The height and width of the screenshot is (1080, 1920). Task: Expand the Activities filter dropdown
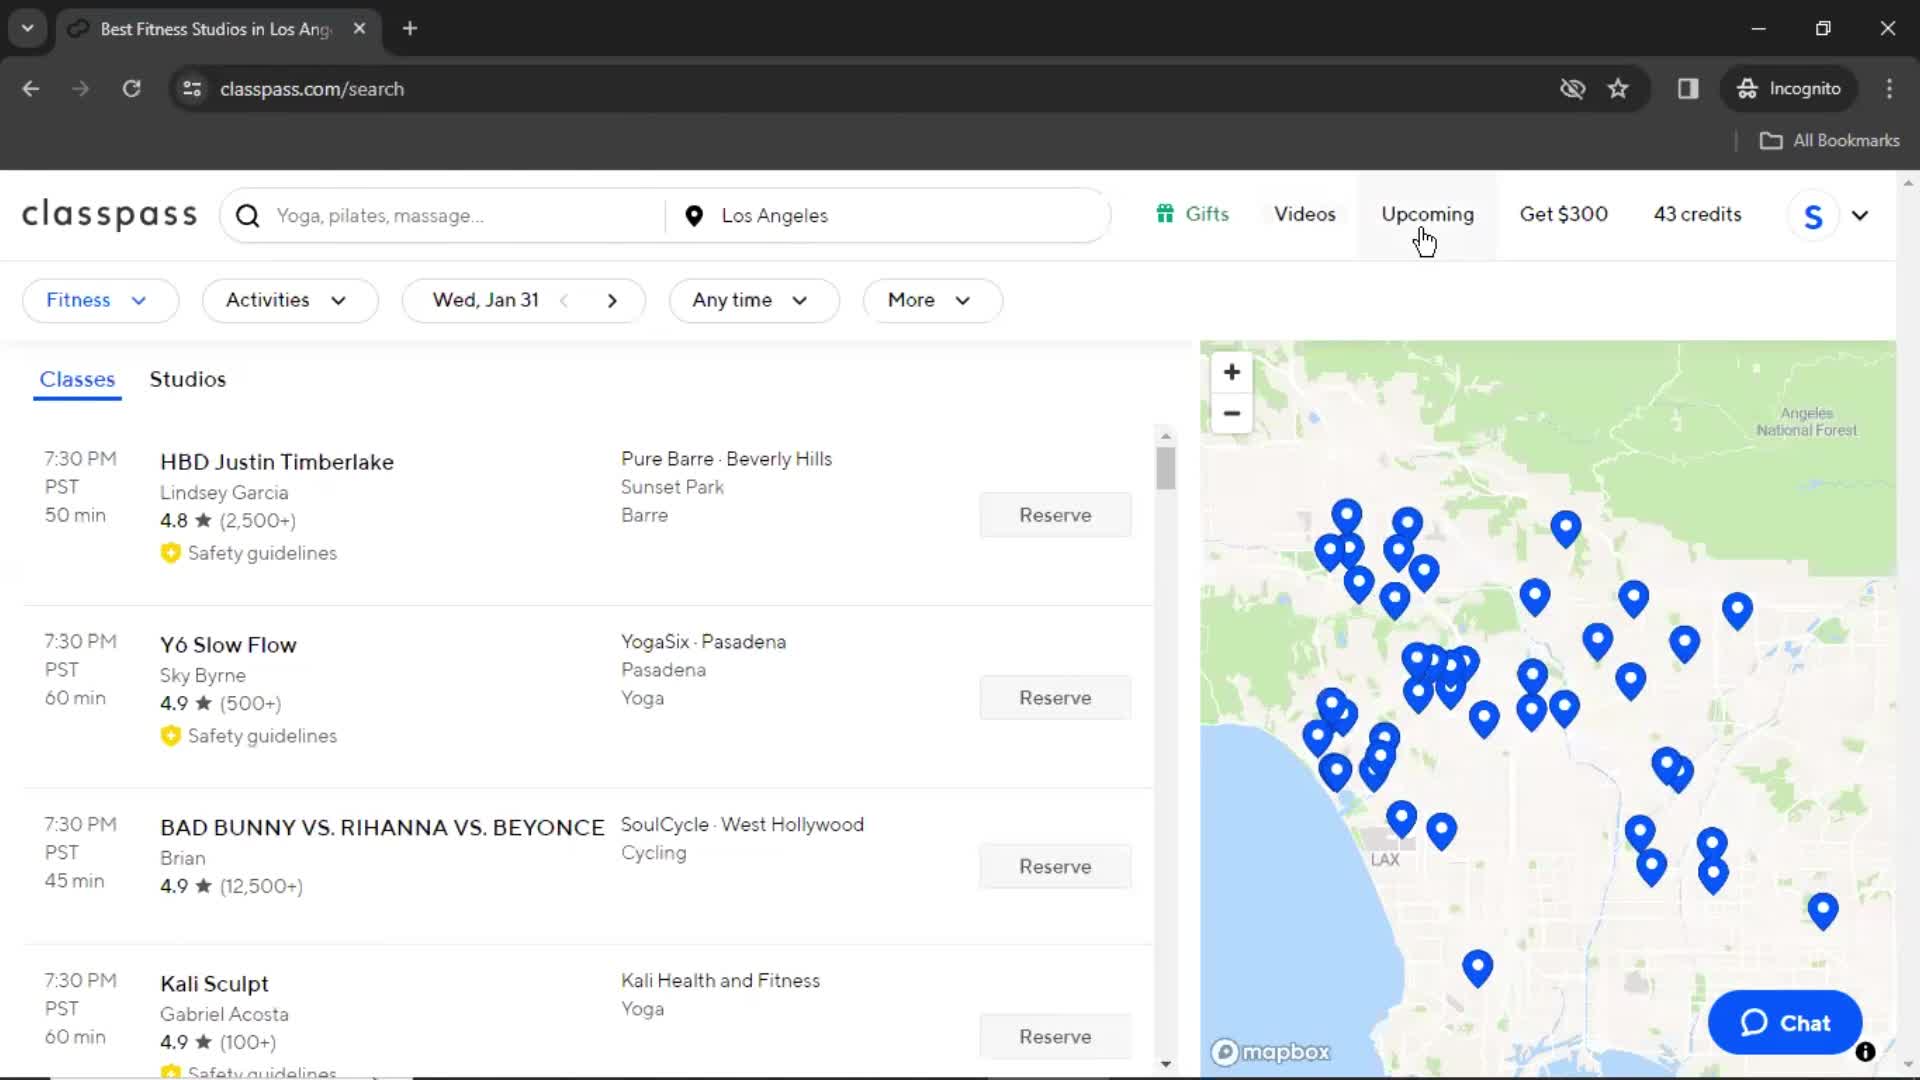(x=290, y=301)
